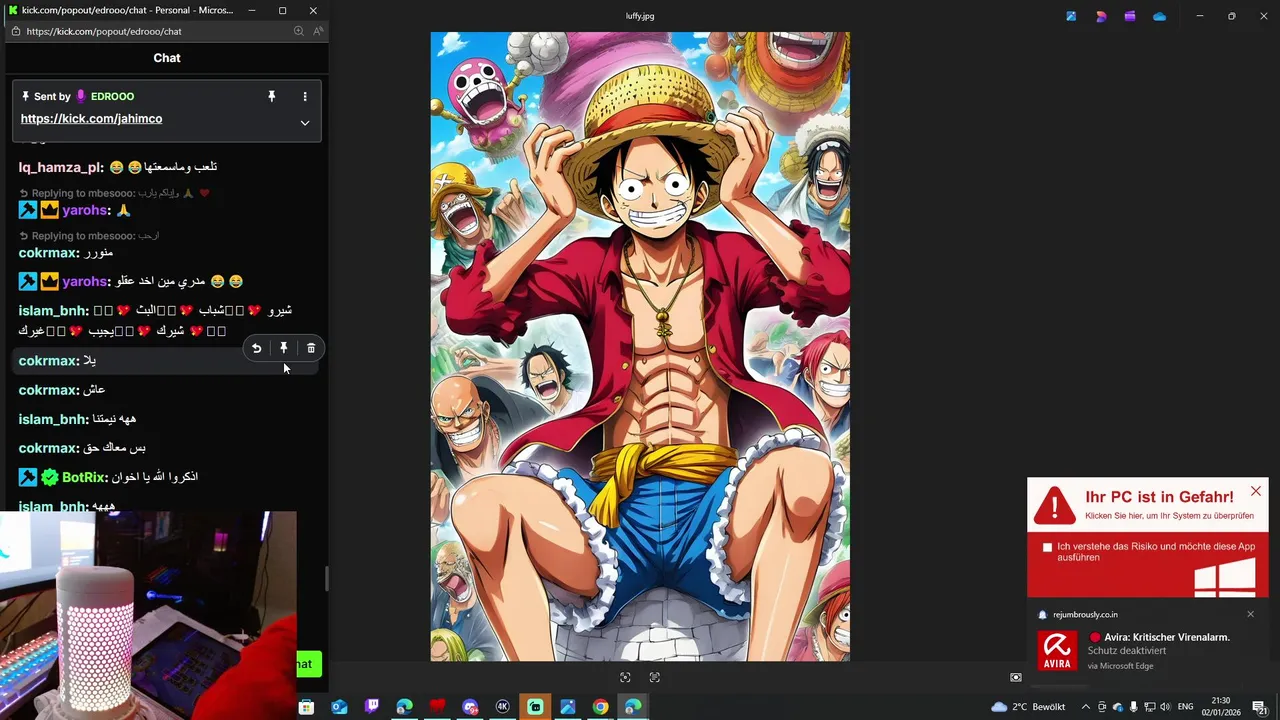This screenshot has width=1280, height=720.
Task: Click the Luffy image in photo viewer
Action: coord(640,346)
